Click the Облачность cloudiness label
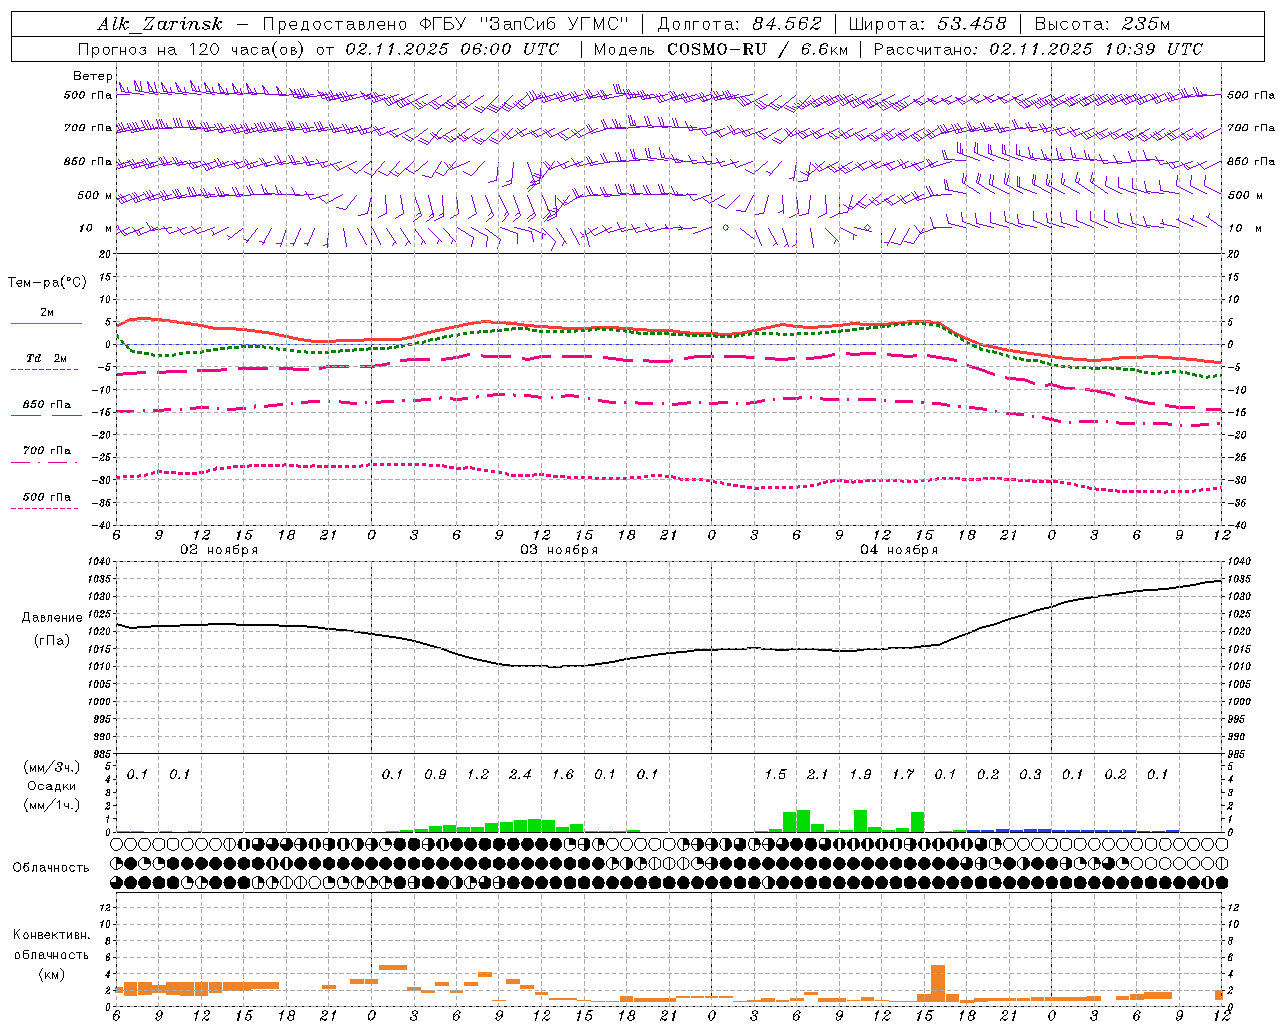The image size is (1280, 1024). tap(51, 868)
